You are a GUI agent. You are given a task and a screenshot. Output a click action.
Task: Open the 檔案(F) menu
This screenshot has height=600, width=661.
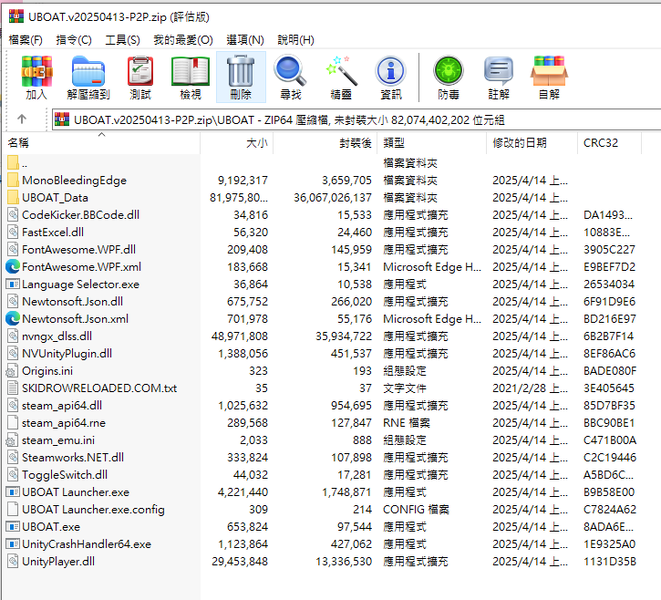pos(26,40)
